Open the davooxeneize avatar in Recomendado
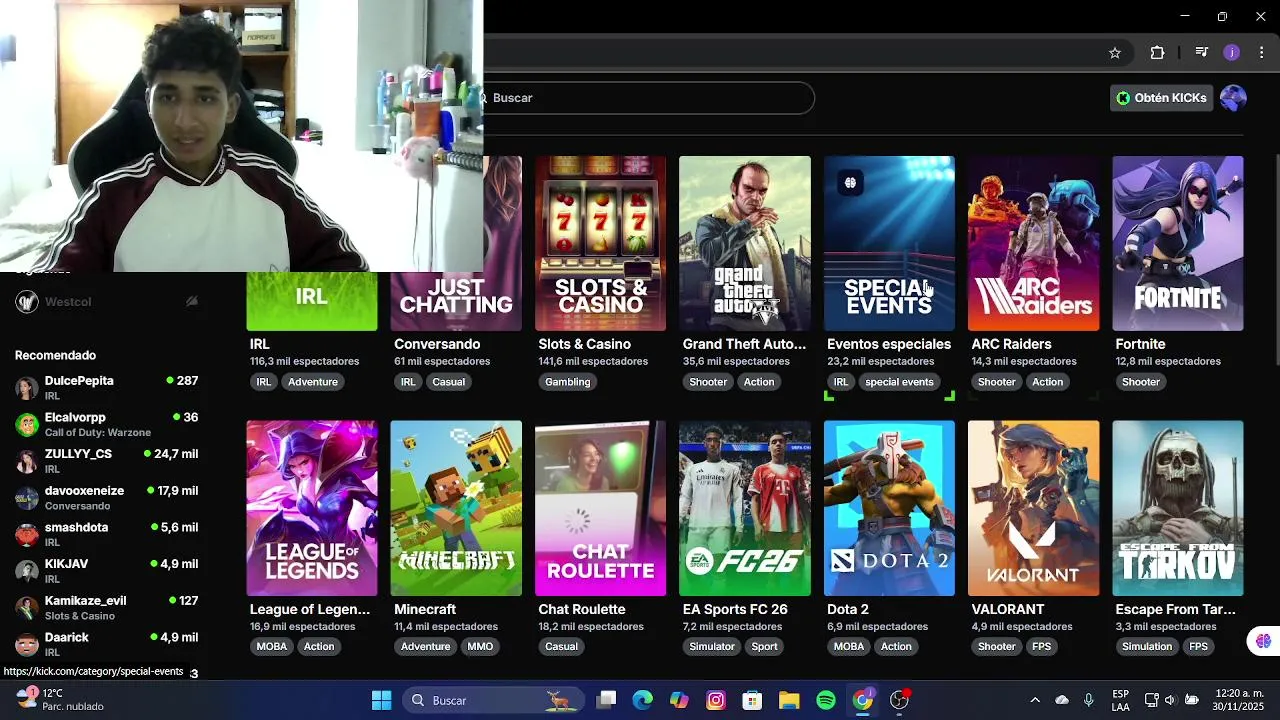Viewport: 1280px width, 720px height. coord(27,498)
